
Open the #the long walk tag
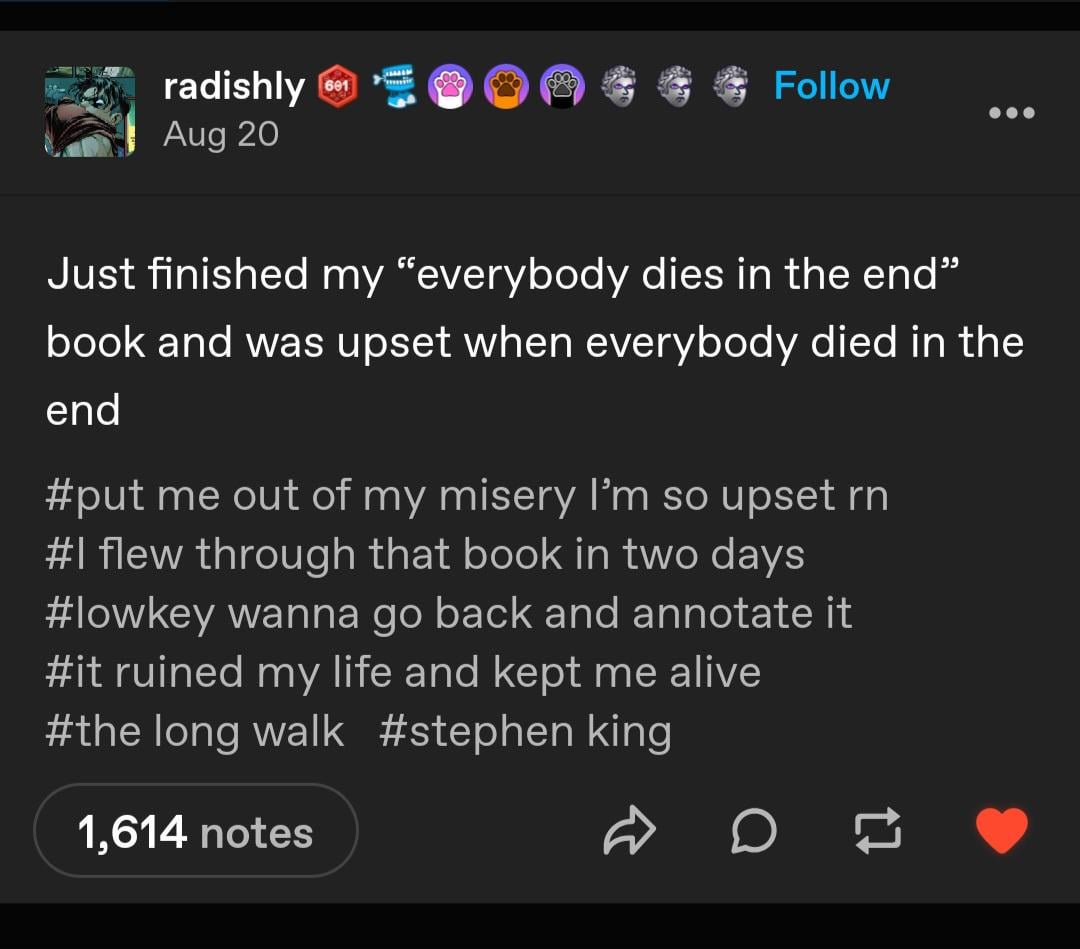pyautogui.click(x=195, y=731)
